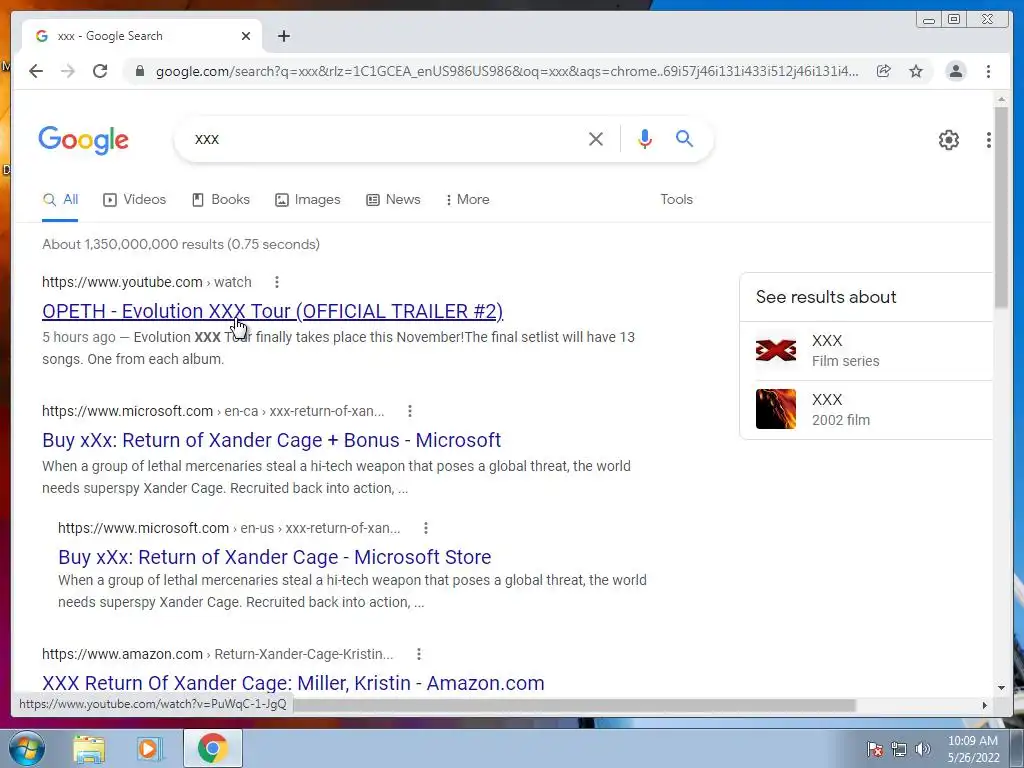Launch Windows Media Player from taskbar
The width and height of the screenshot is (1024, 768).
149,749
